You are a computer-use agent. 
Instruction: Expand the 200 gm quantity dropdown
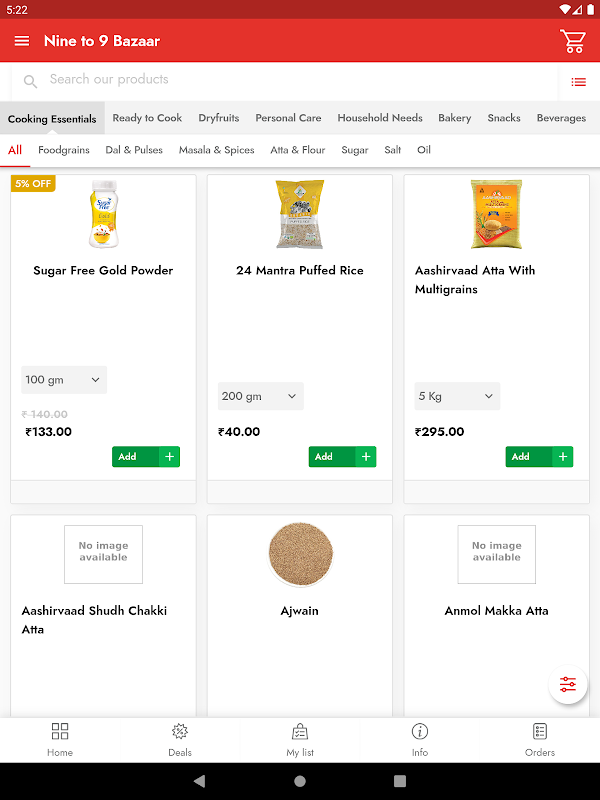(x=260, y=396)
